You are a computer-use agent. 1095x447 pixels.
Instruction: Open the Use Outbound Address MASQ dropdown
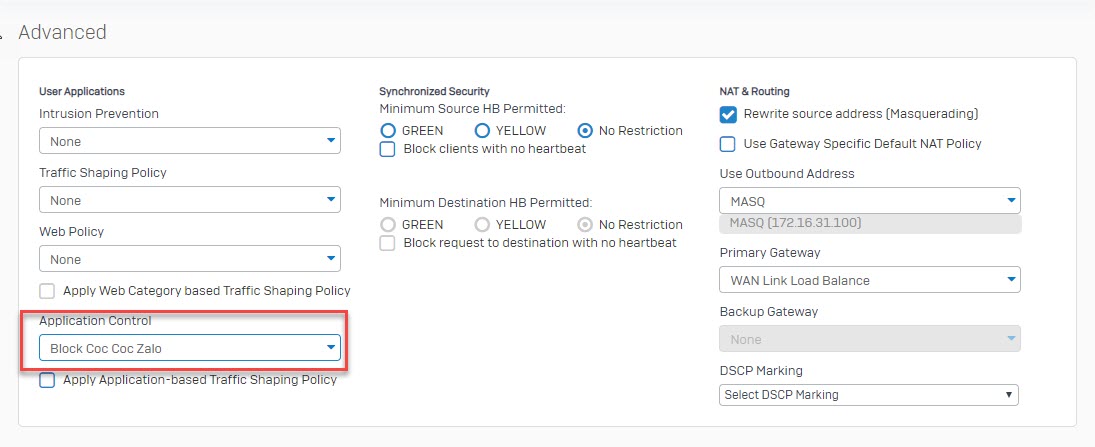coord(870,201)
